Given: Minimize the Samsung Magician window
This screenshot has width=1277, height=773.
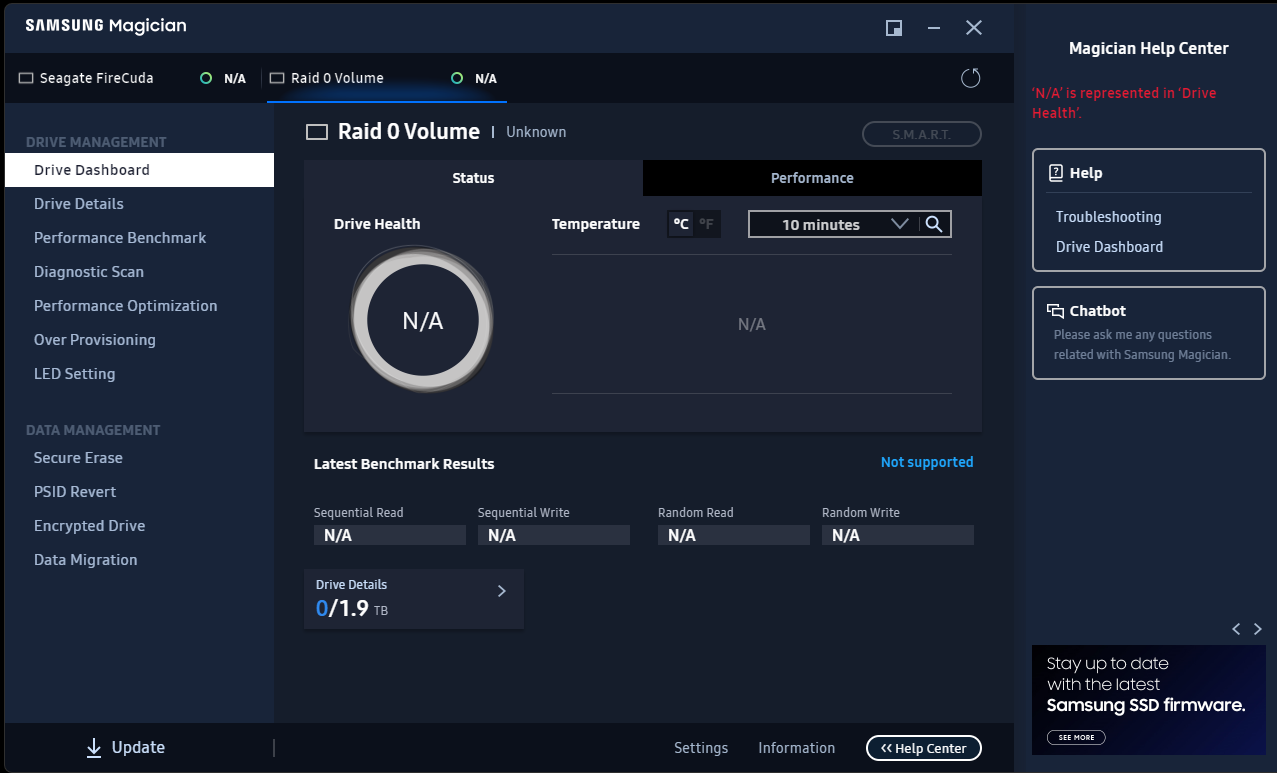Looking at the screenshot, I should pos(934,28).
